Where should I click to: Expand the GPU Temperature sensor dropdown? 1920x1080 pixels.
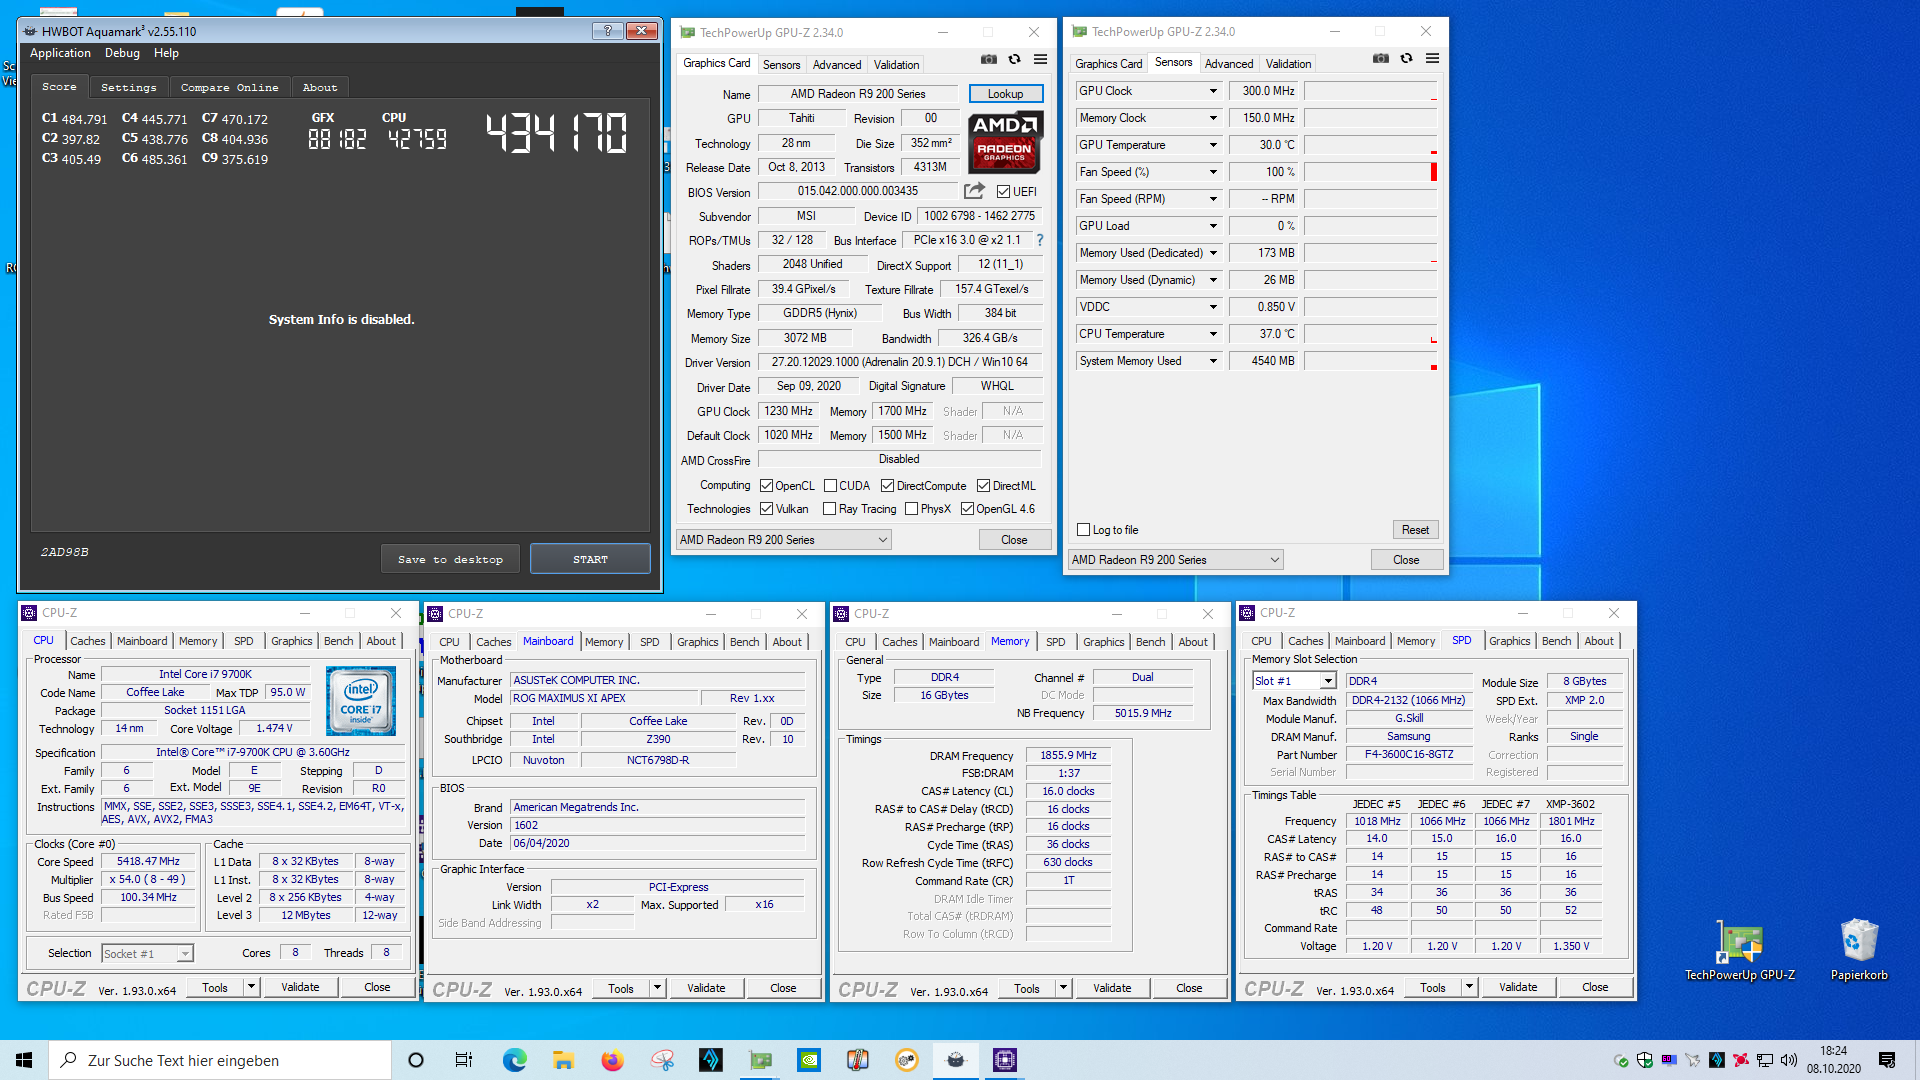(1213, 145)
